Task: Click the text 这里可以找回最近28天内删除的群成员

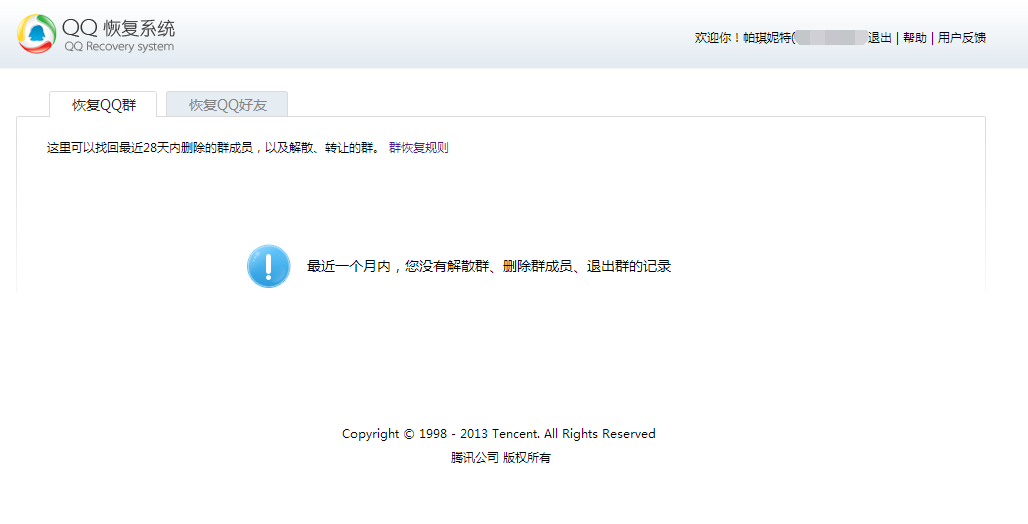Action: [x=149, y=148]
